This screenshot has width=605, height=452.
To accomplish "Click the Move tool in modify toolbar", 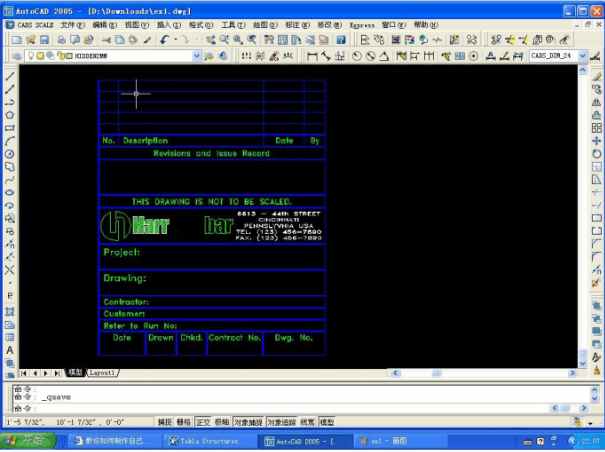I will (597, 141).
